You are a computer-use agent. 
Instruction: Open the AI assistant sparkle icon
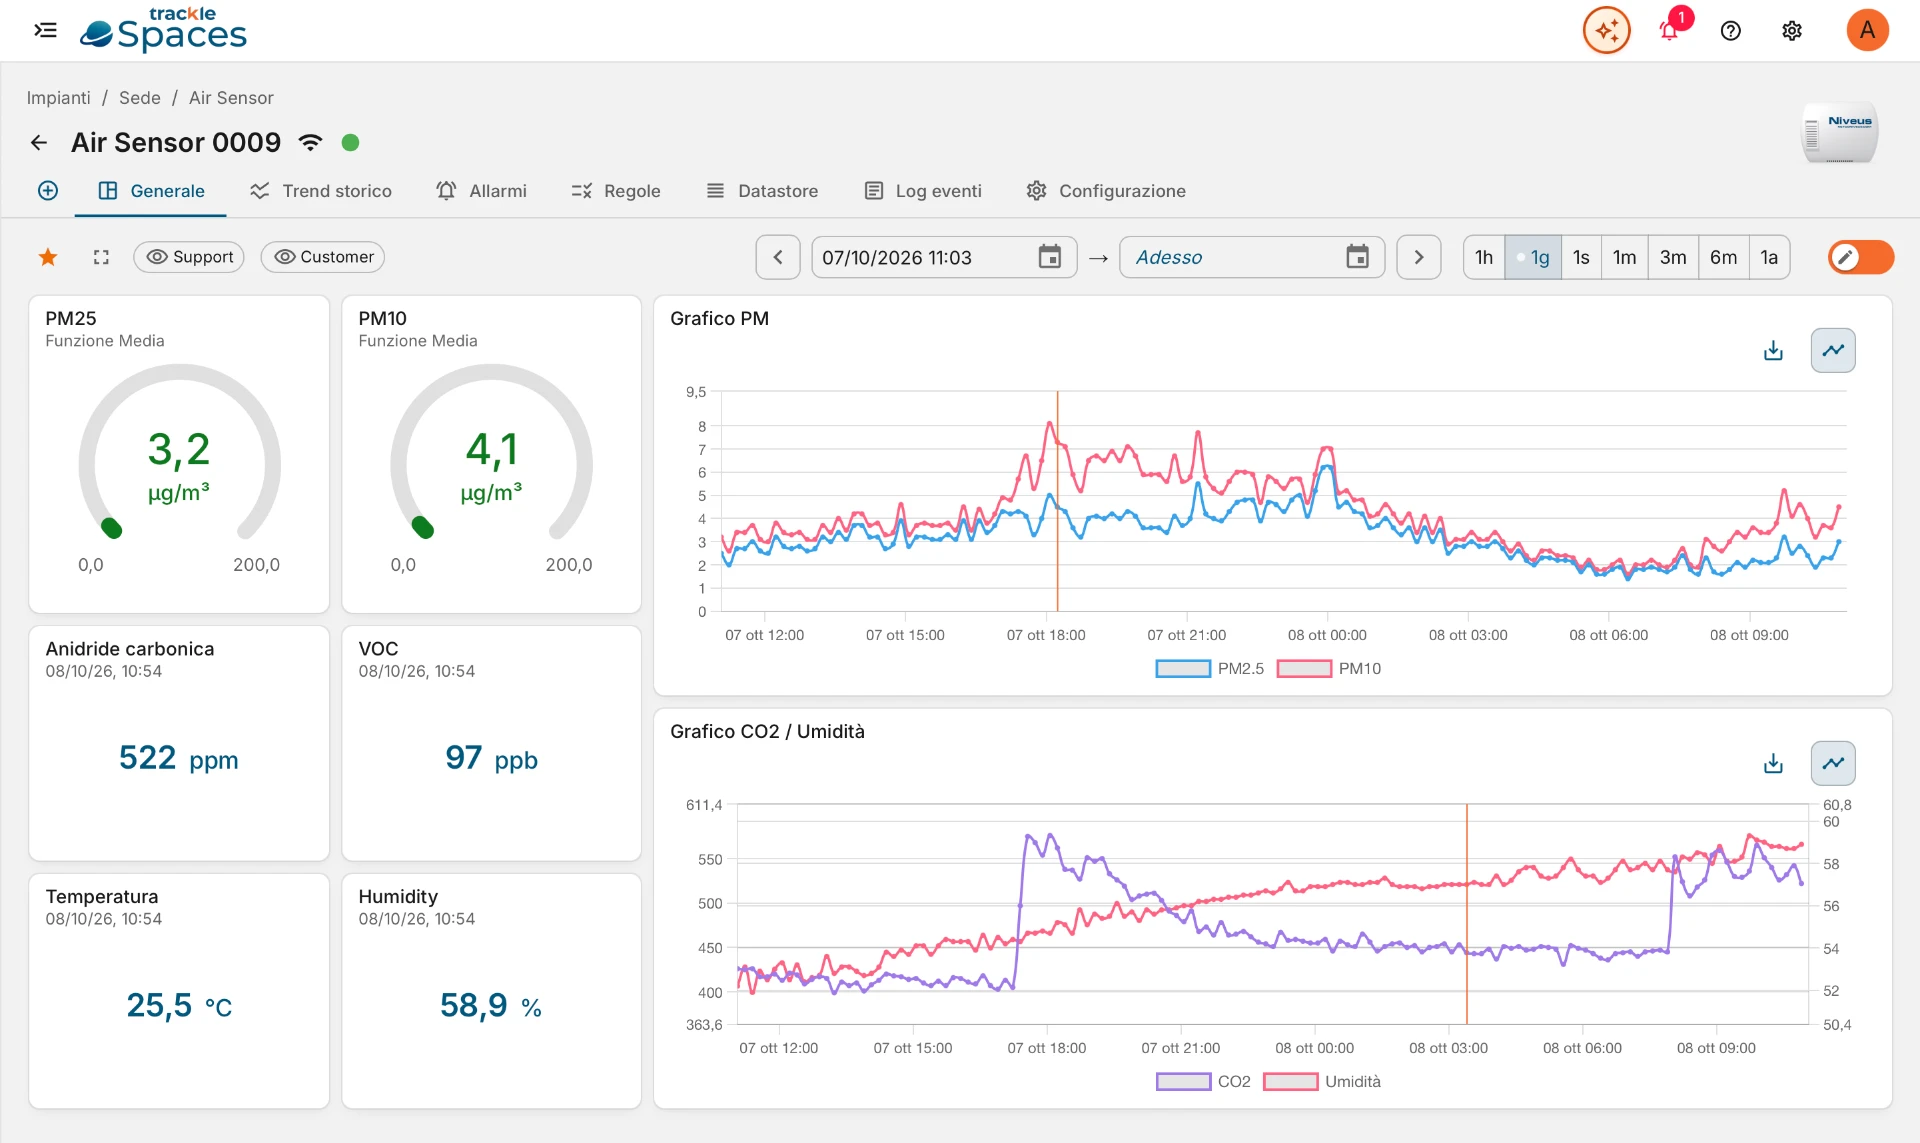[x=1606, y=30]
